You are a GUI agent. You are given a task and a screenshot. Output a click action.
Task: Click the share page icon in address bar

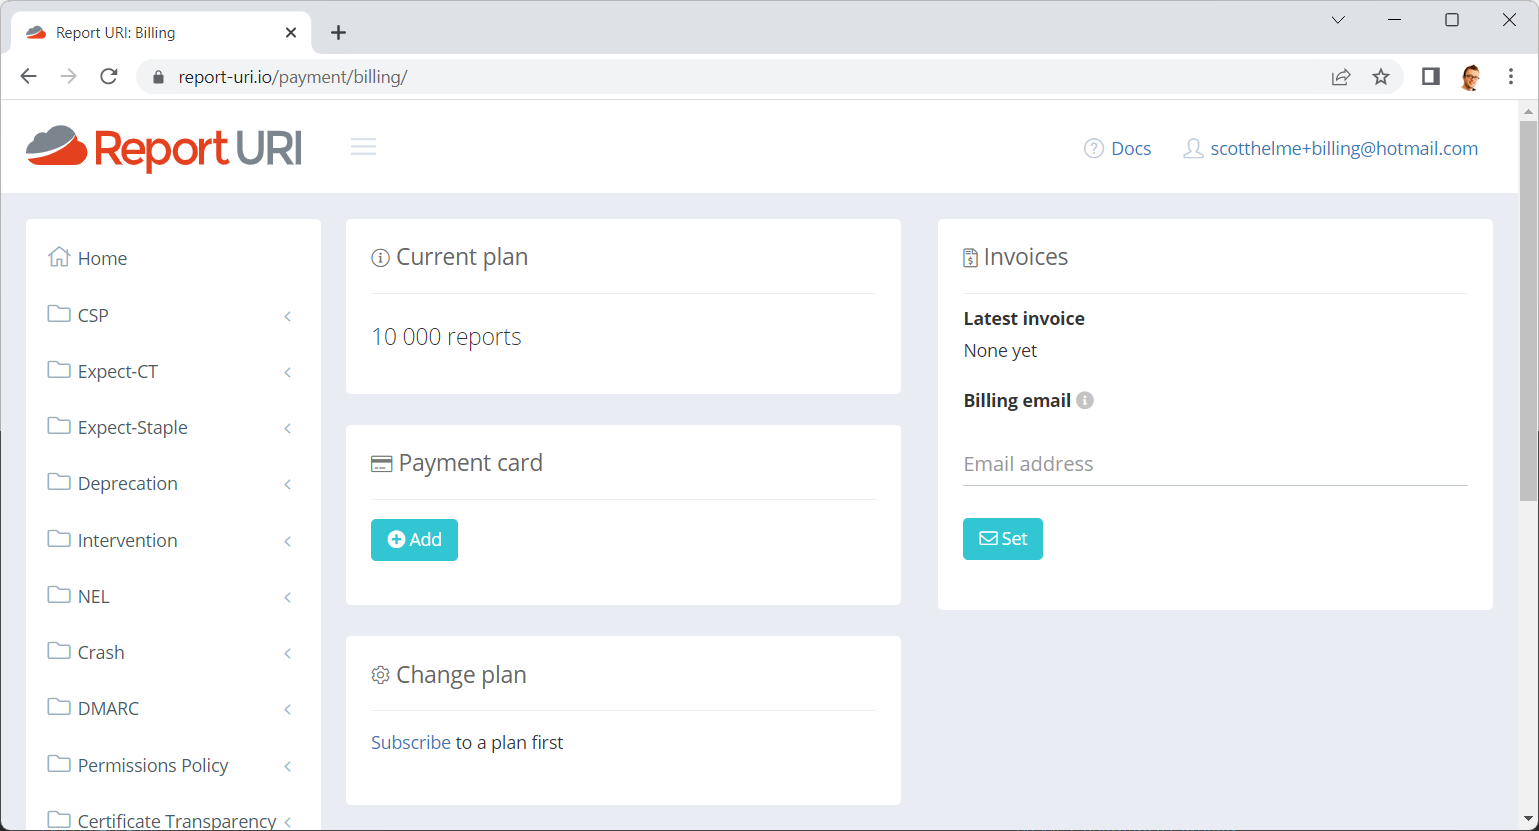pyautogui.click(x=1341, y=77)
